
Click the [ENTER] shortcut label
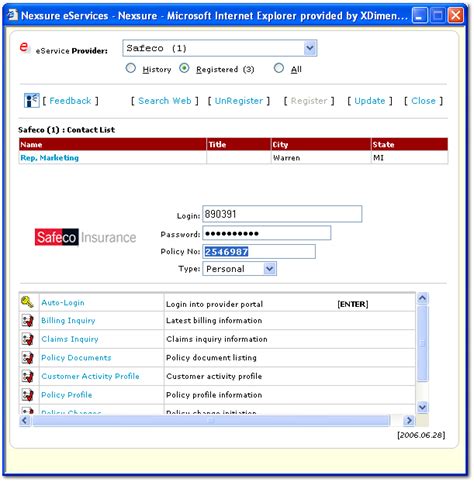pos(353,304)
